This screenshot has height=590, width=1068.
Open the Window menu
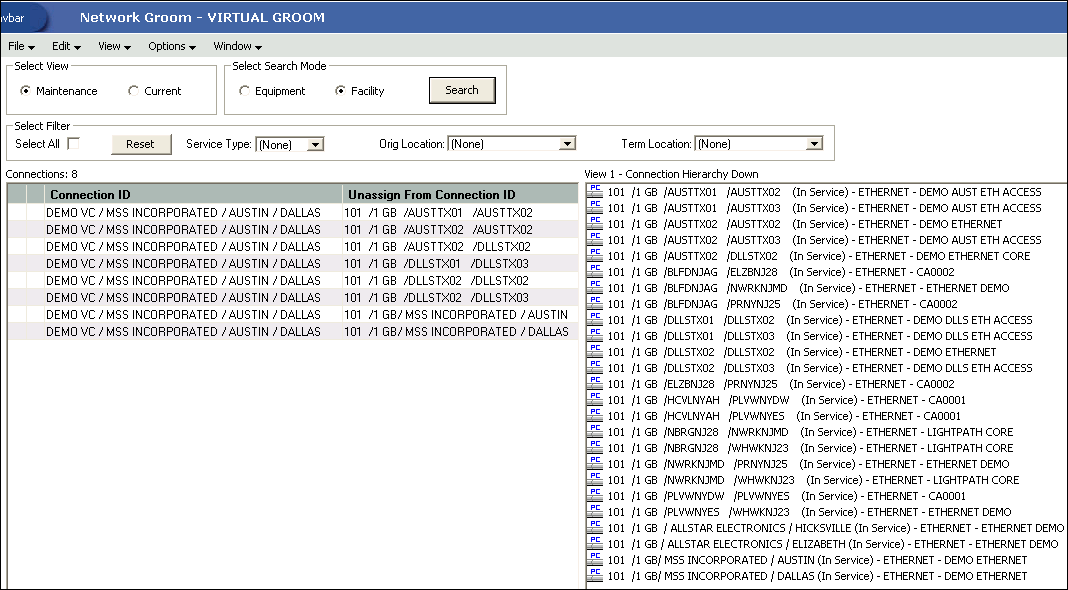click(236, 46)
